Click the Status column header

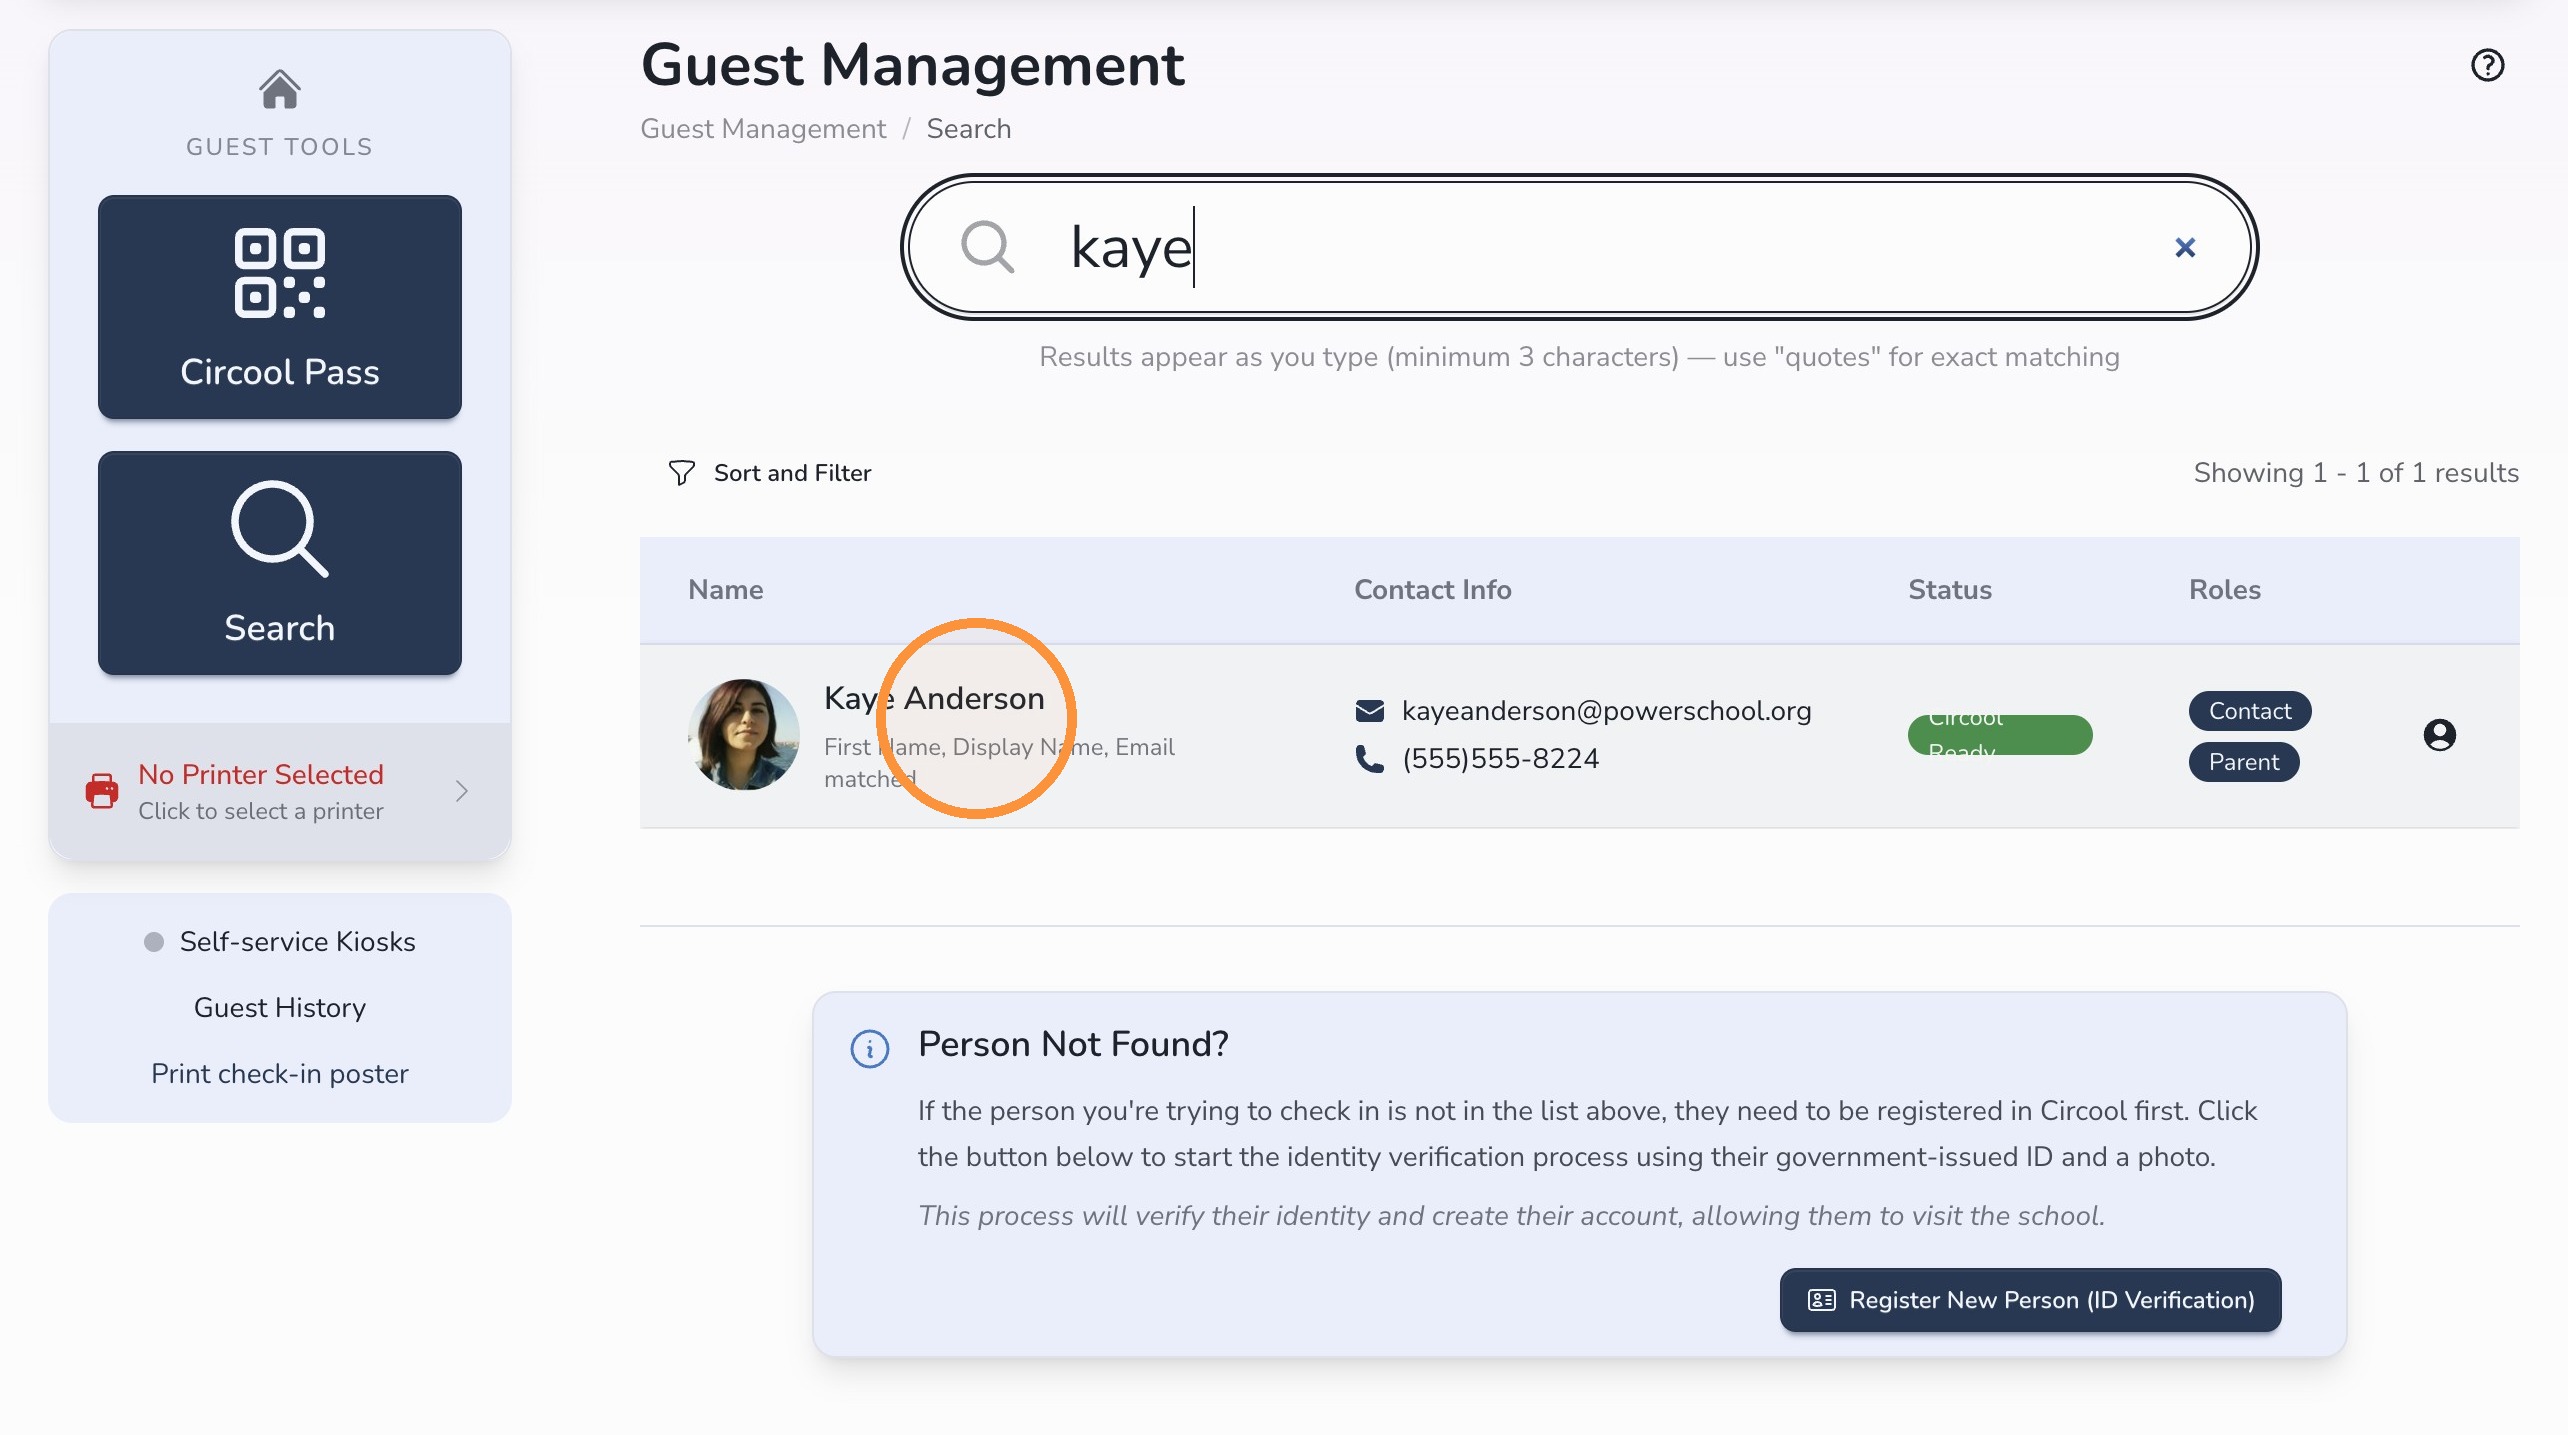point(1949,589)
